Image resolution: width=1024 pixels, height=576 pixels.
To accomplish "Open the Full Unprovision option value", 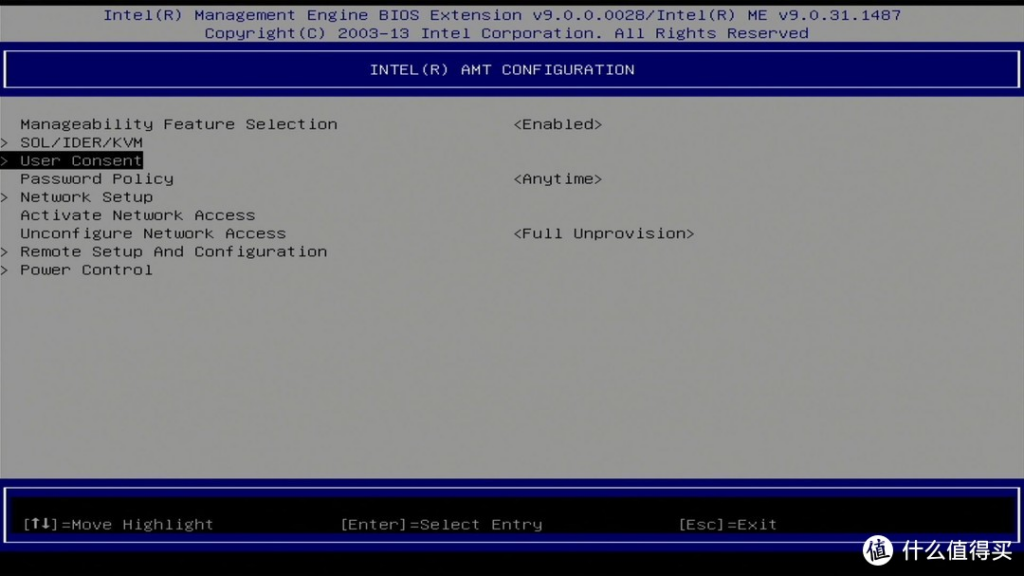I will click(603, 234).
